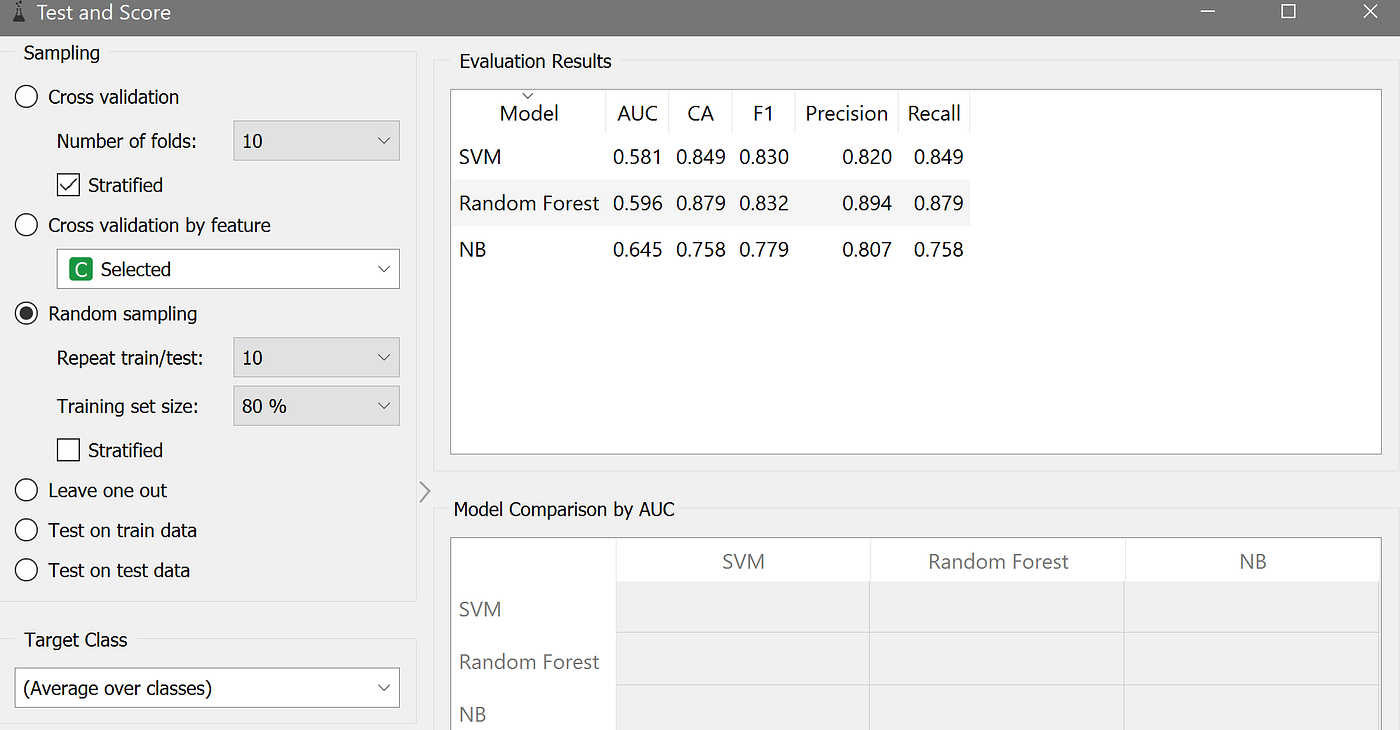Click the NB column header in comparison table
1400x730 pixels.
[1252, 561]
